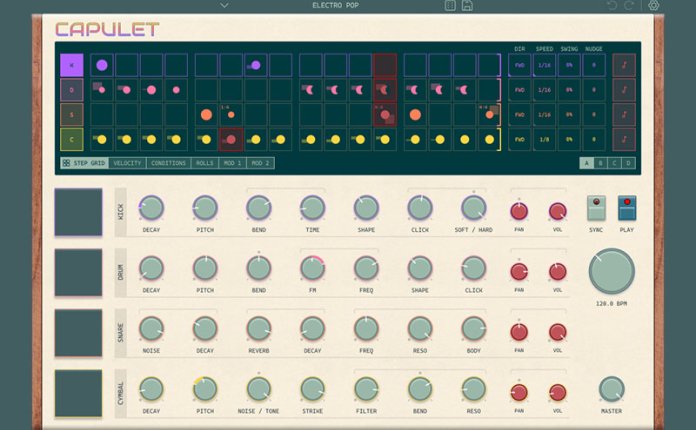The image size is (696, 430).
Task: Open the kick row speed 1/16 selector
Action: (544, 65)
